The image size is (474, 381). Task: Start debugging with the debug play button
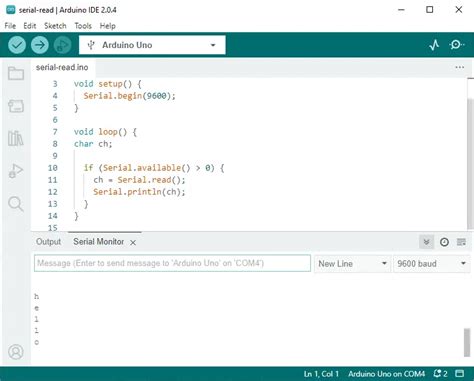(x=62, y=45)
